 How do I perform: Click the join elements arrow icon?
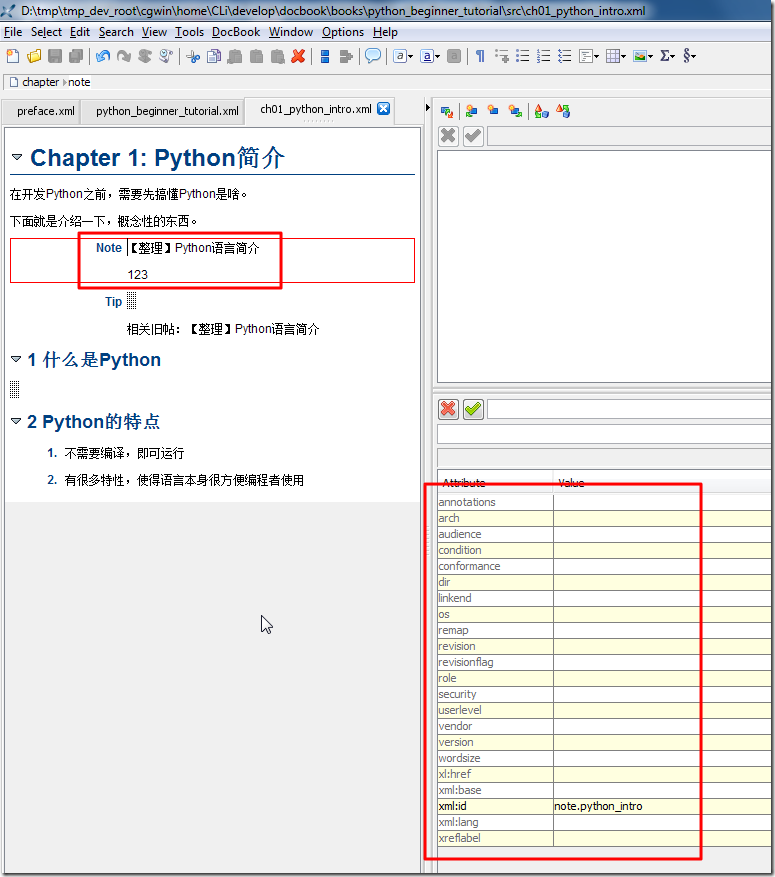(346, 56)
